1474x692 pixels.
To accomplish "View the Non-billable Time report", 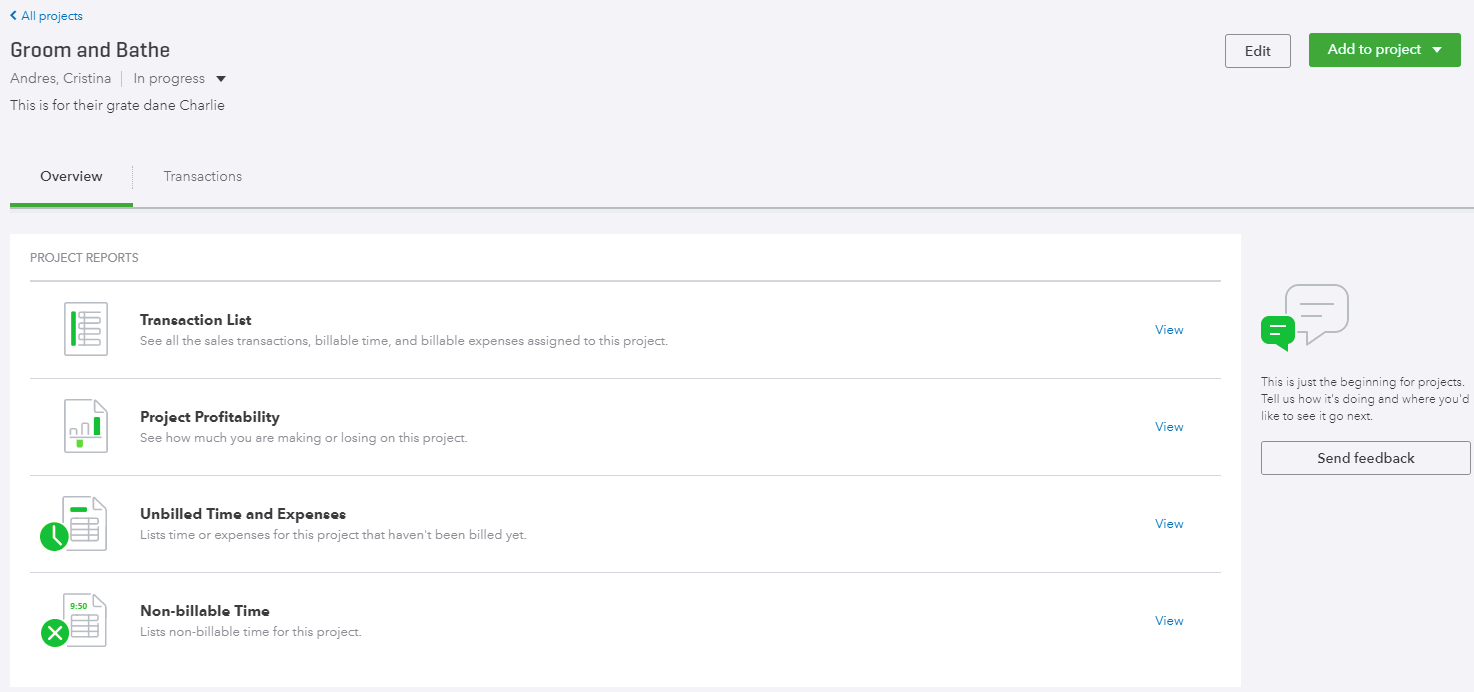I will 1169,621.
